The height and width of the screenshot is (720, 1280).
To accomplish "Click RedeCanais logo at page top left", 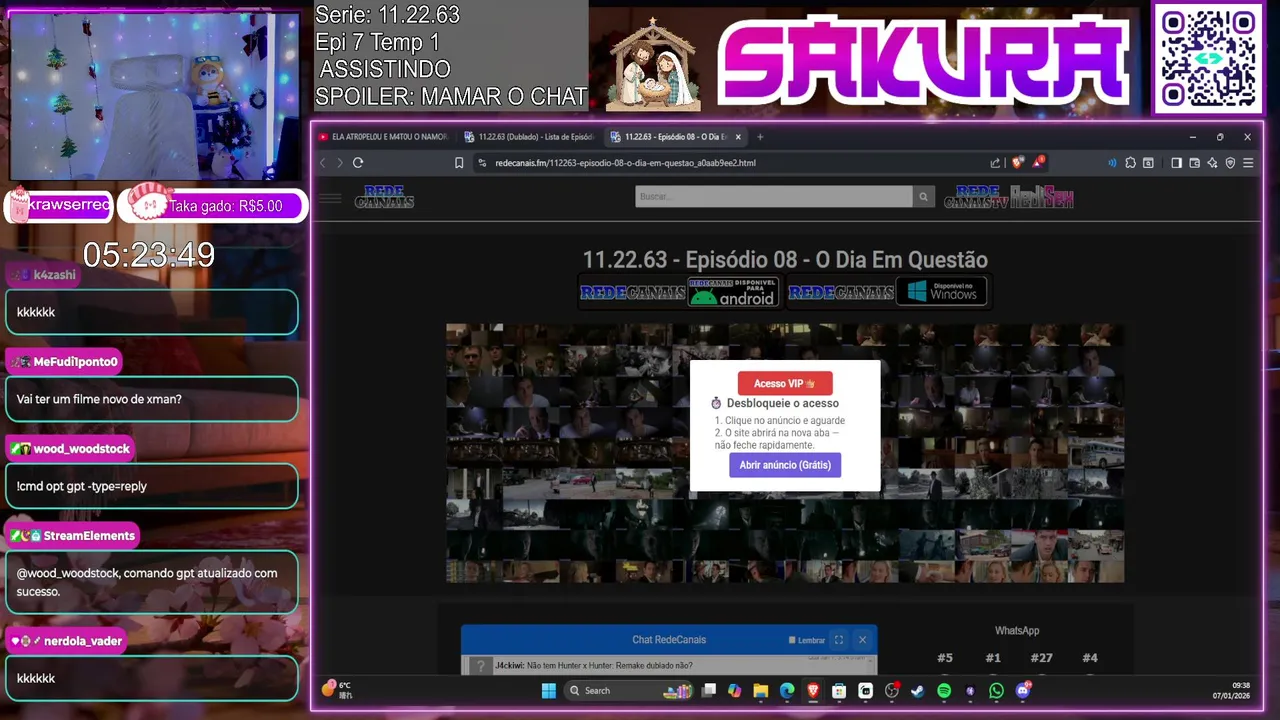I will pos(384,197).
